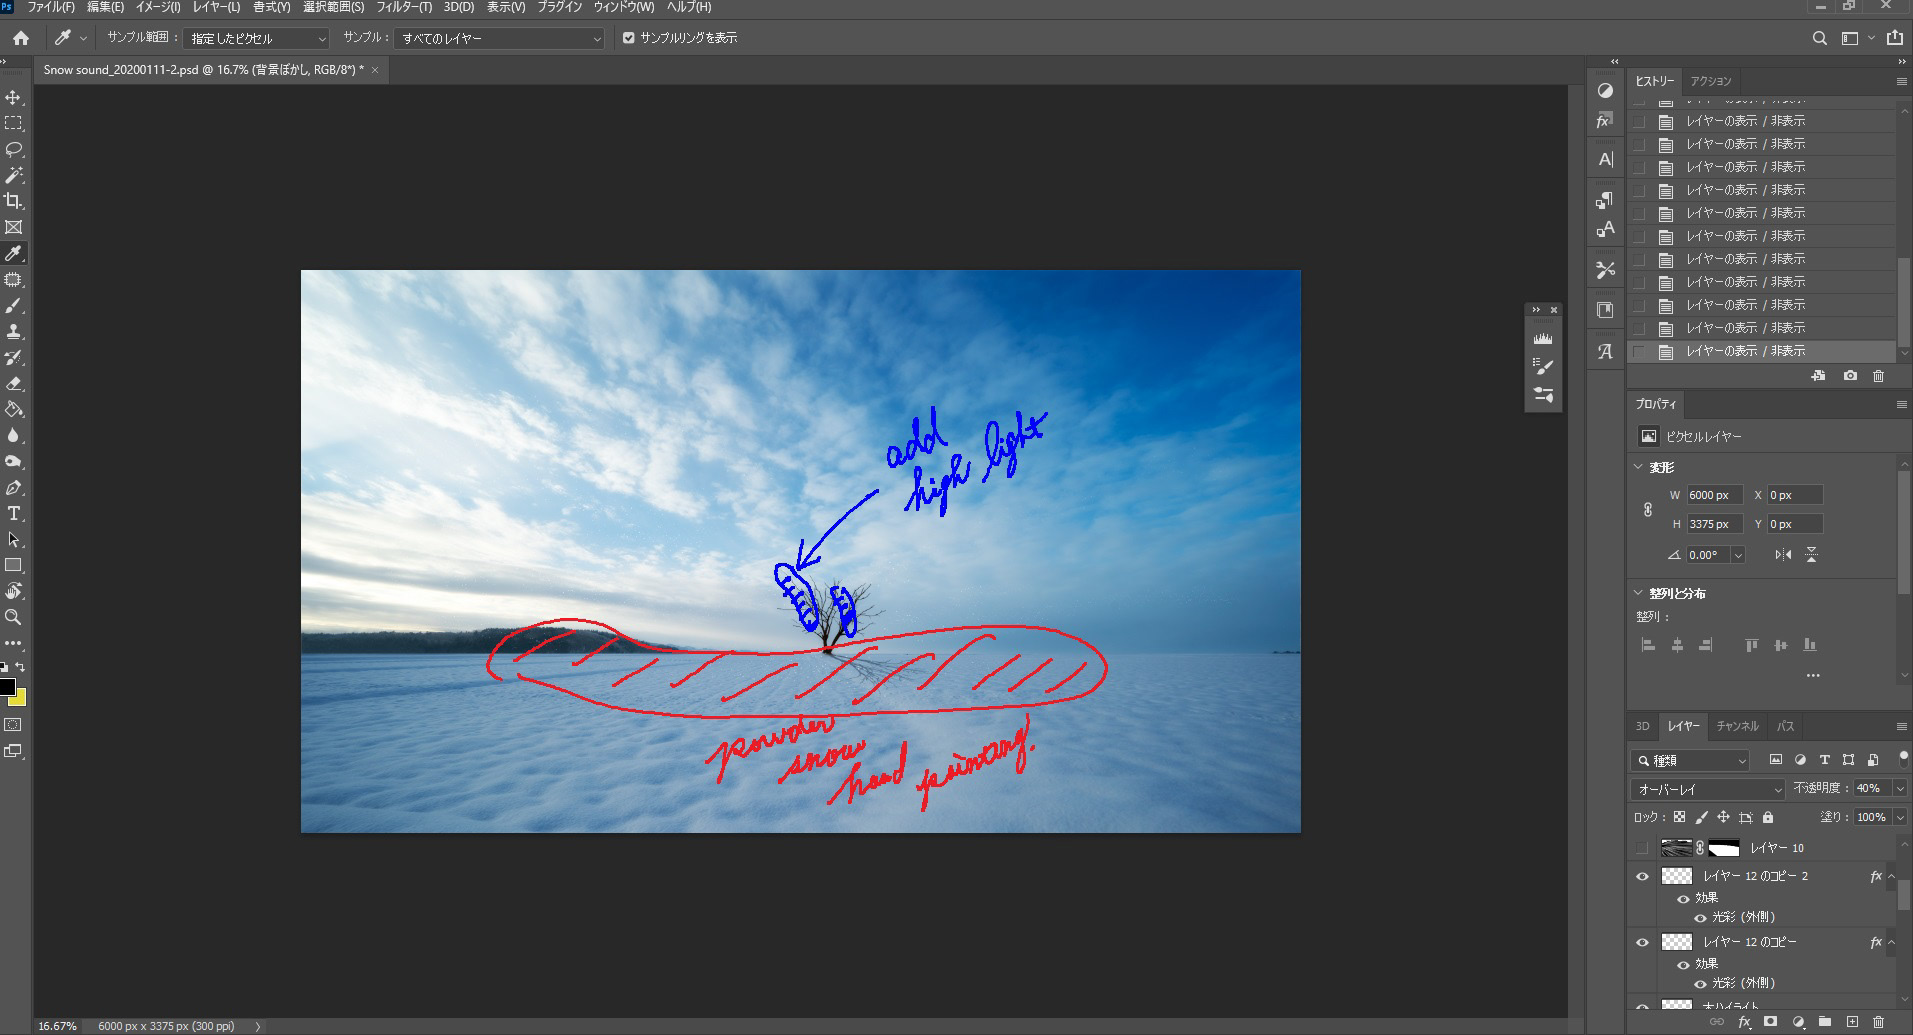Click foreground black color swatch
Image resolution: width=1913 pixels, height=1035 pixels.
7,686
